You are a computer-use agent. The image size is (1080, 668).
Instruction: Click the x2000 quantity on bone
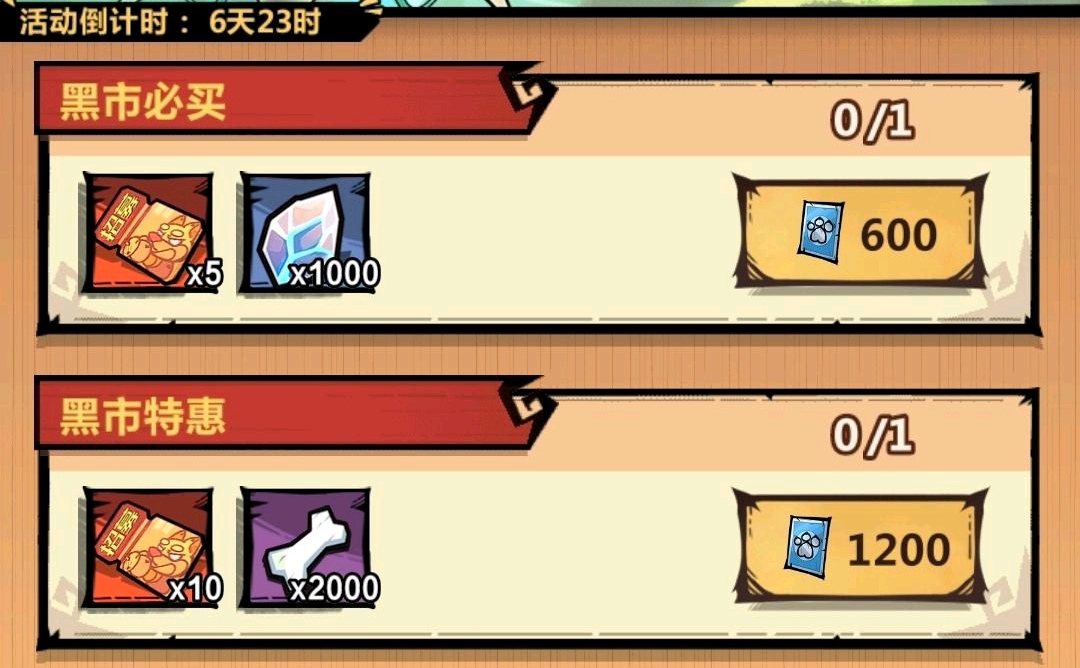pyautogui.click(x=334, y=588)
